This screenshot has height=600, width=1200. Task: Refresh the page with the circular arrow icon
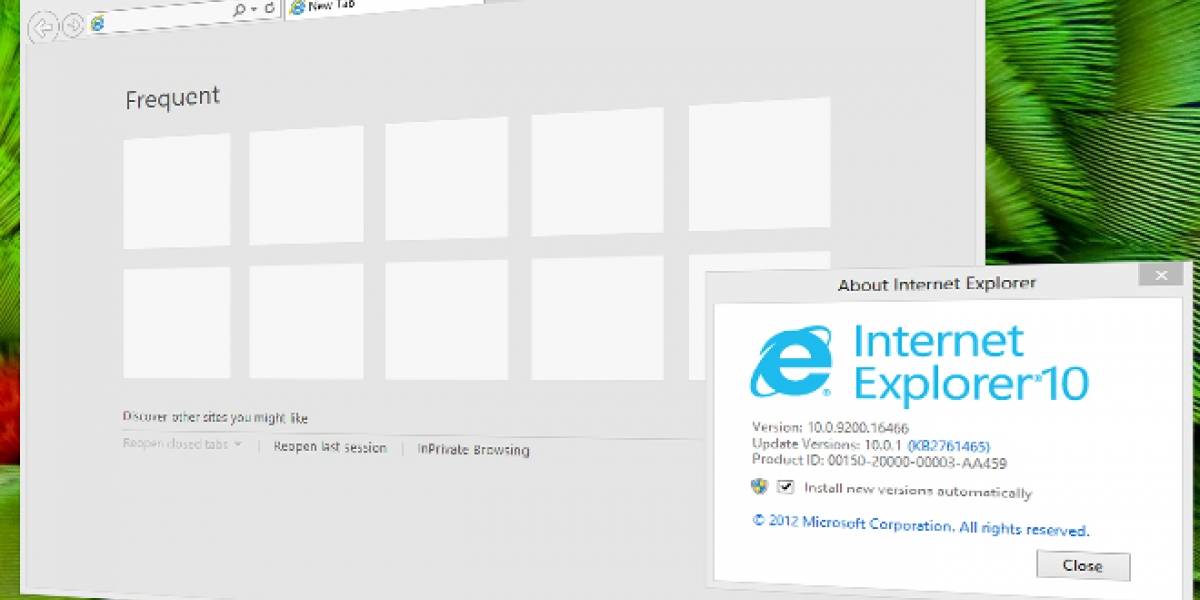tap(270, 8)
